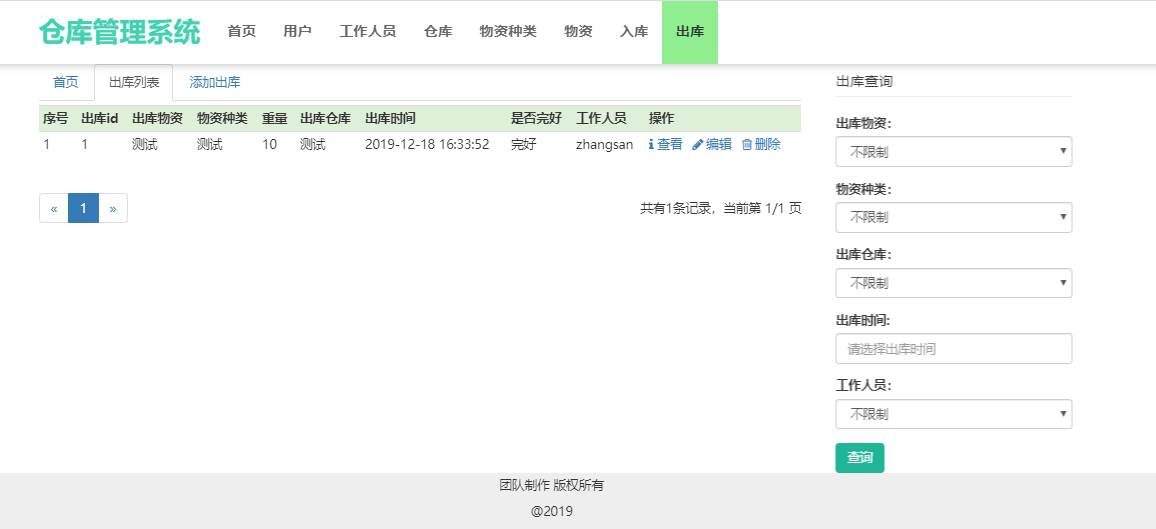Click the 出库时间 column header
Viewport: 1156px width, 529px height.
(x=390, y=119)
